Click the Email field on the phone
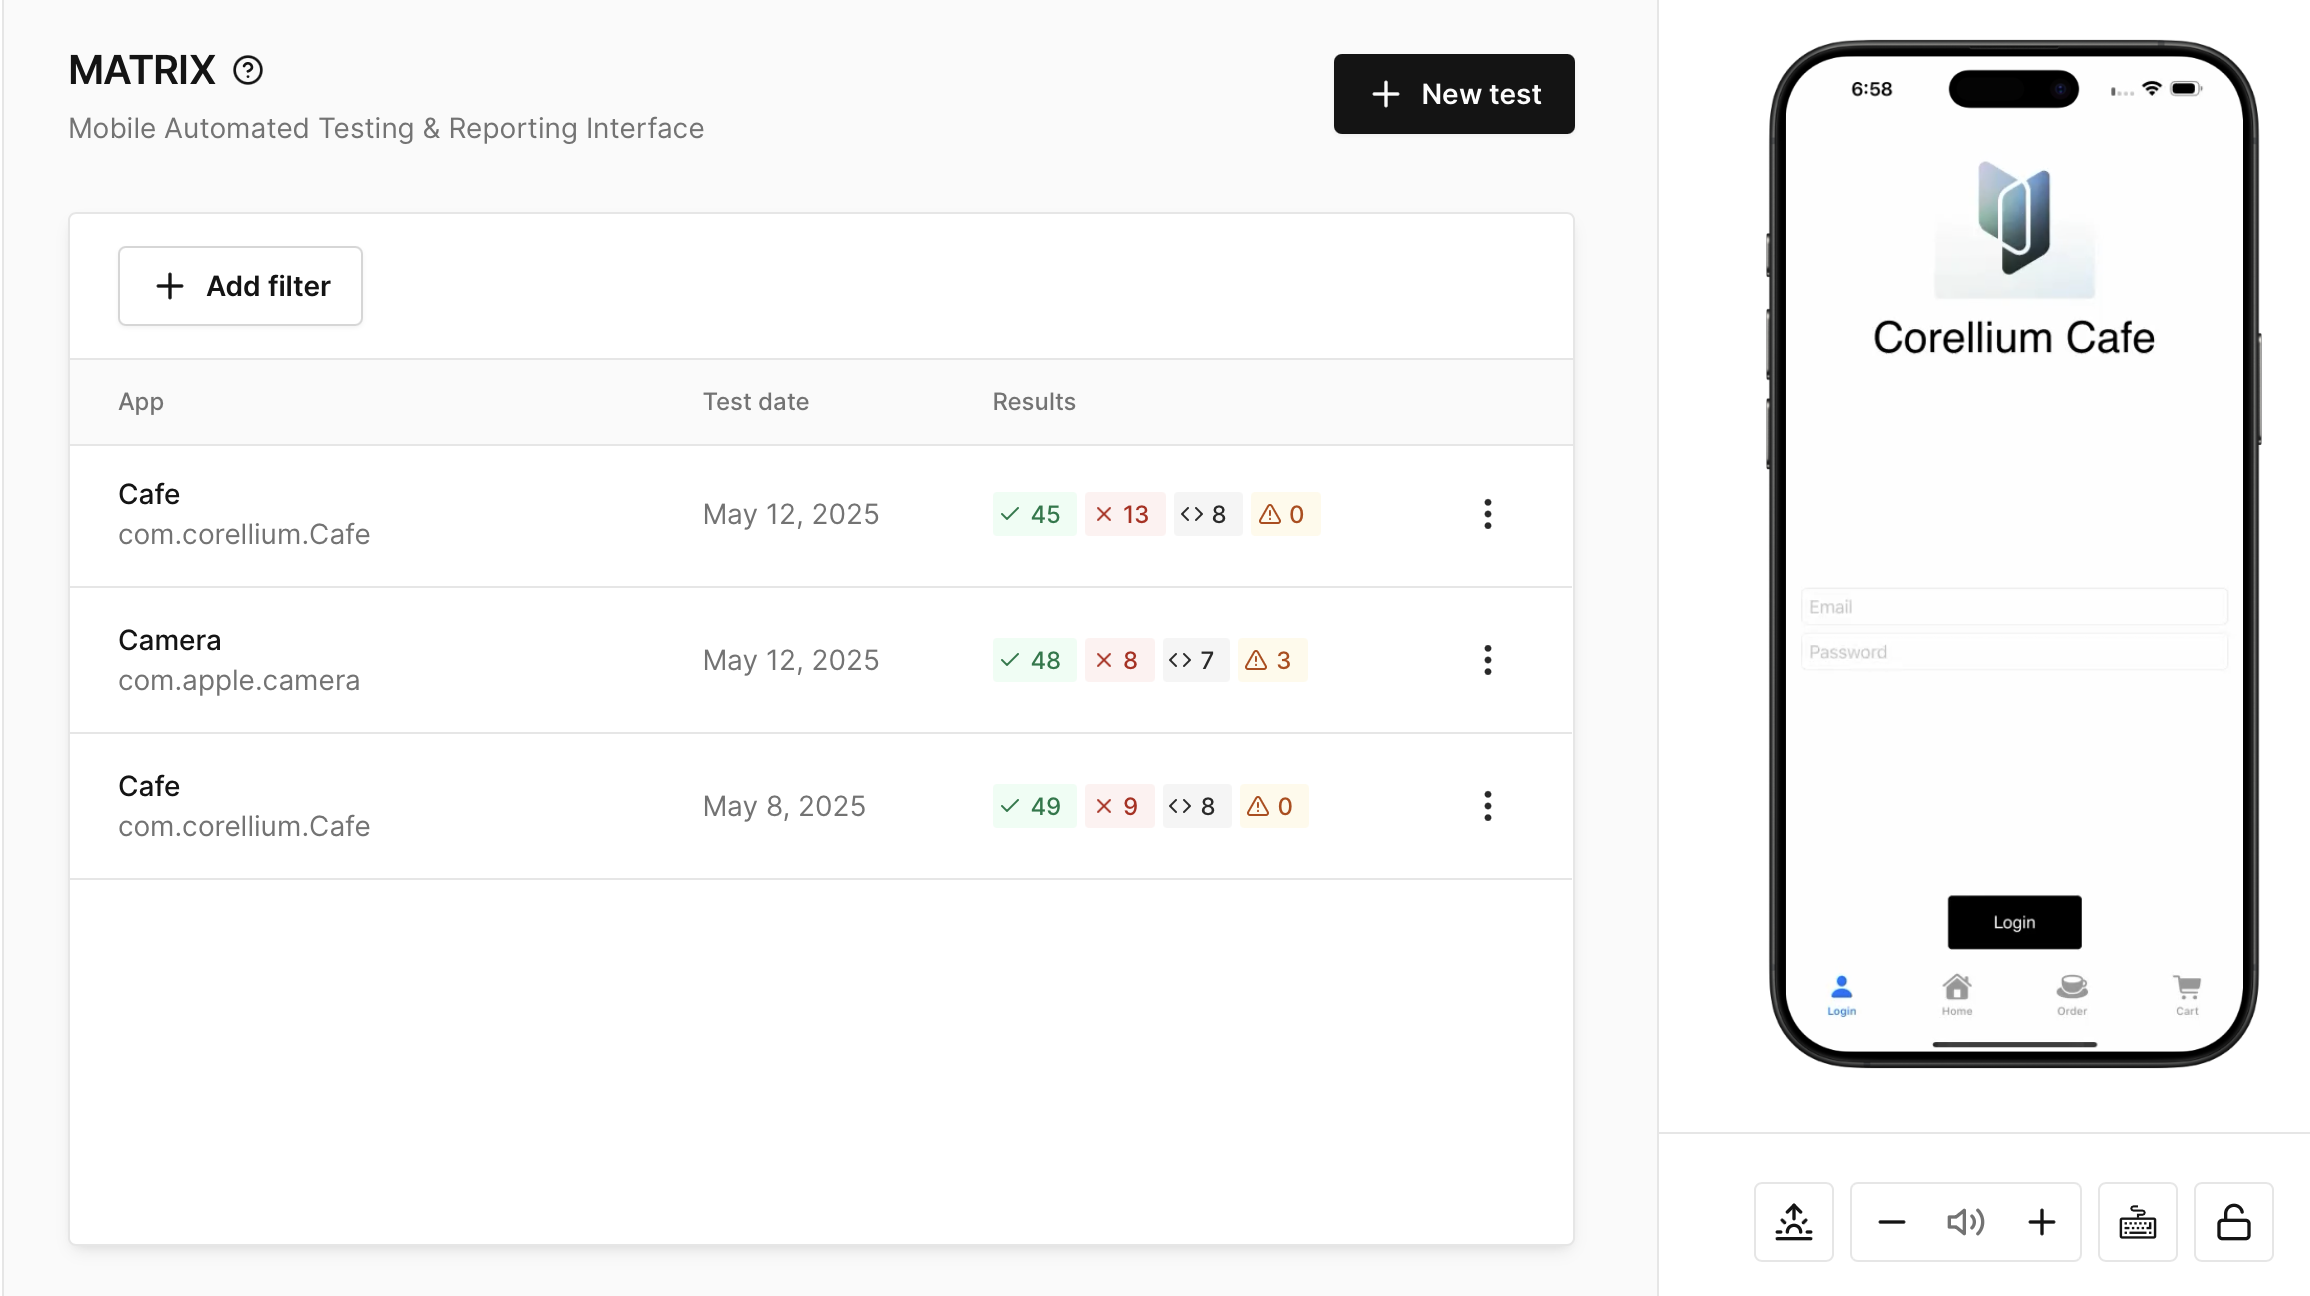 2014,607
